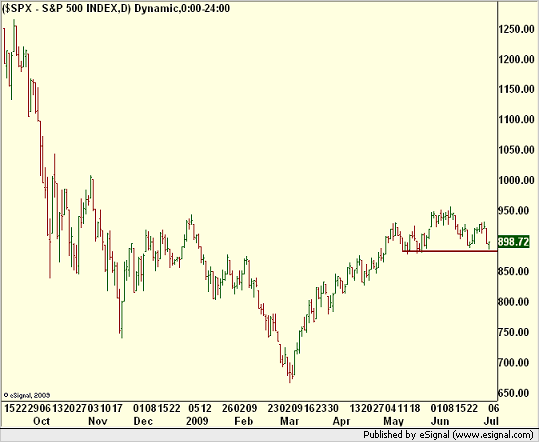The width and height of the screenshot is (539, 442).
Task: Select the 950.00 price axis label
Action: (514, 210)
